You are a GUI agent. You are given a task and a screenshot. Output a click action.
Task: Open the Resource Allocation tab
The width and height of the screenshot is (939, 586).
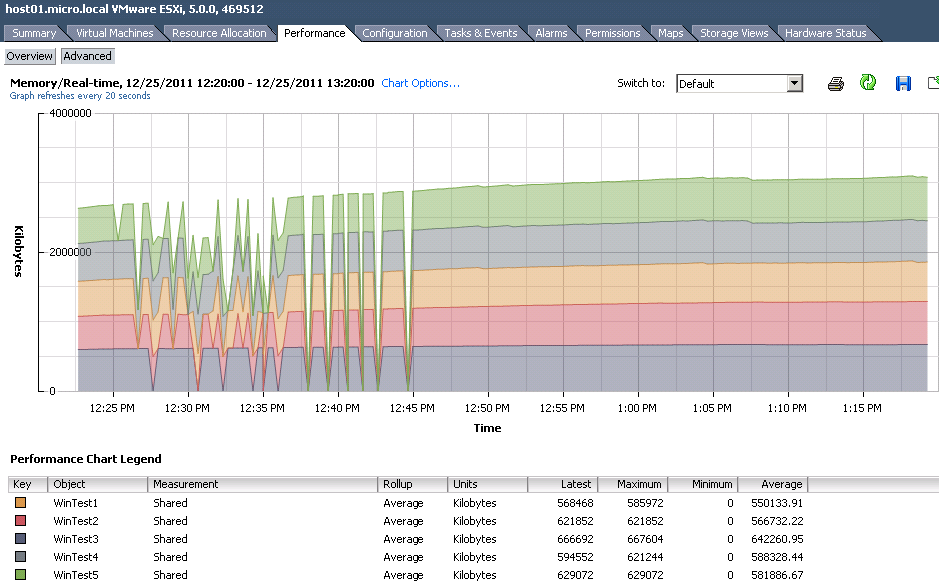click(x=219, y=34)
